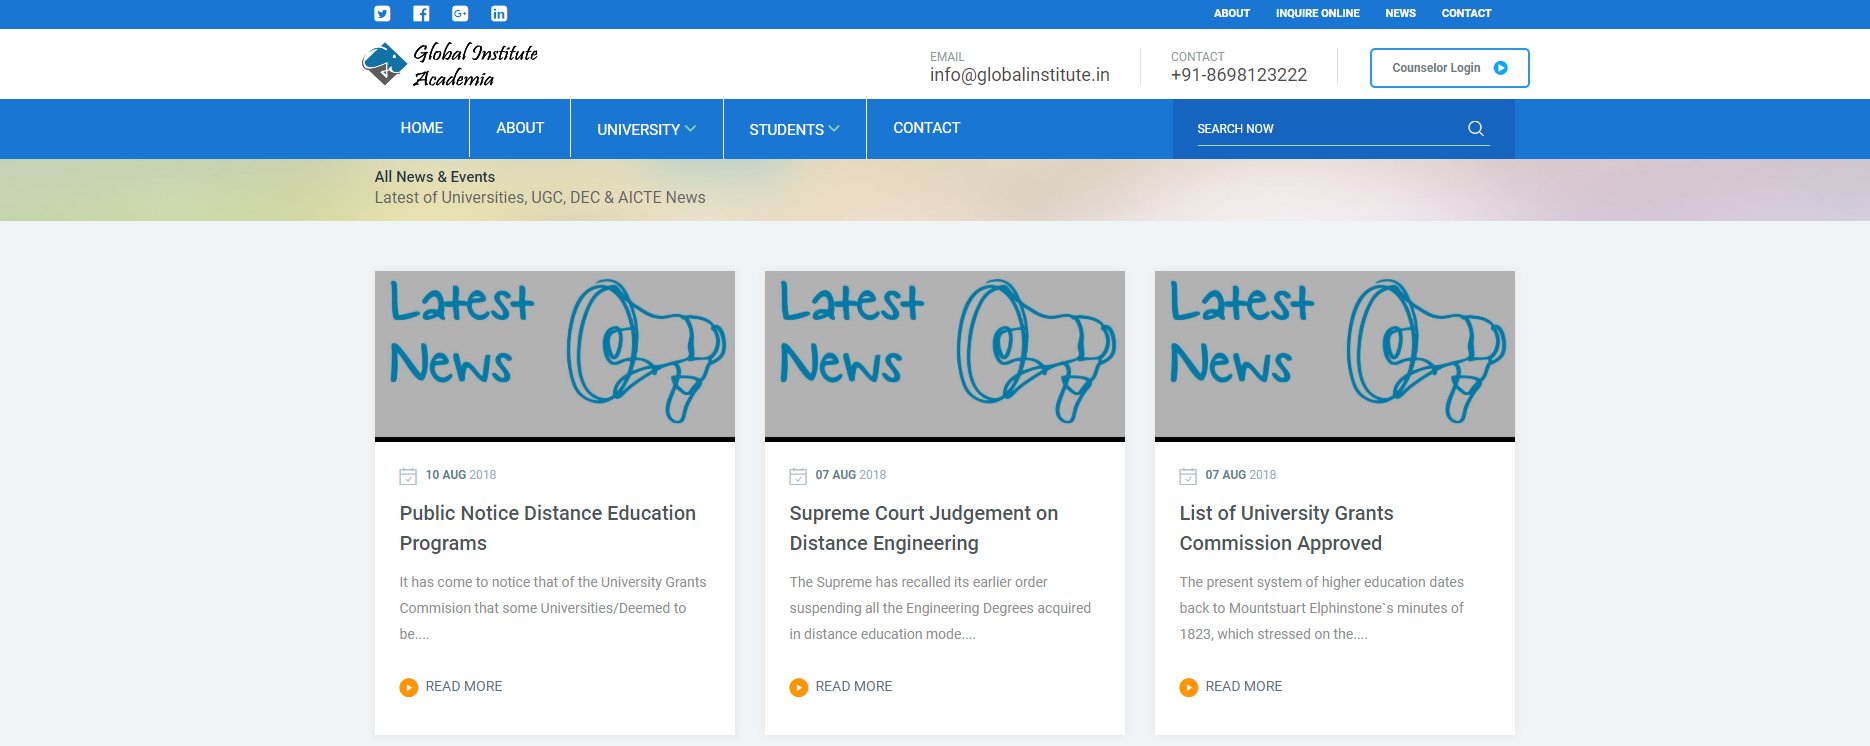Viewport: 1870px width, 746px height.
Task: Expand the University dropdown menu
Action: coord(646,129)
